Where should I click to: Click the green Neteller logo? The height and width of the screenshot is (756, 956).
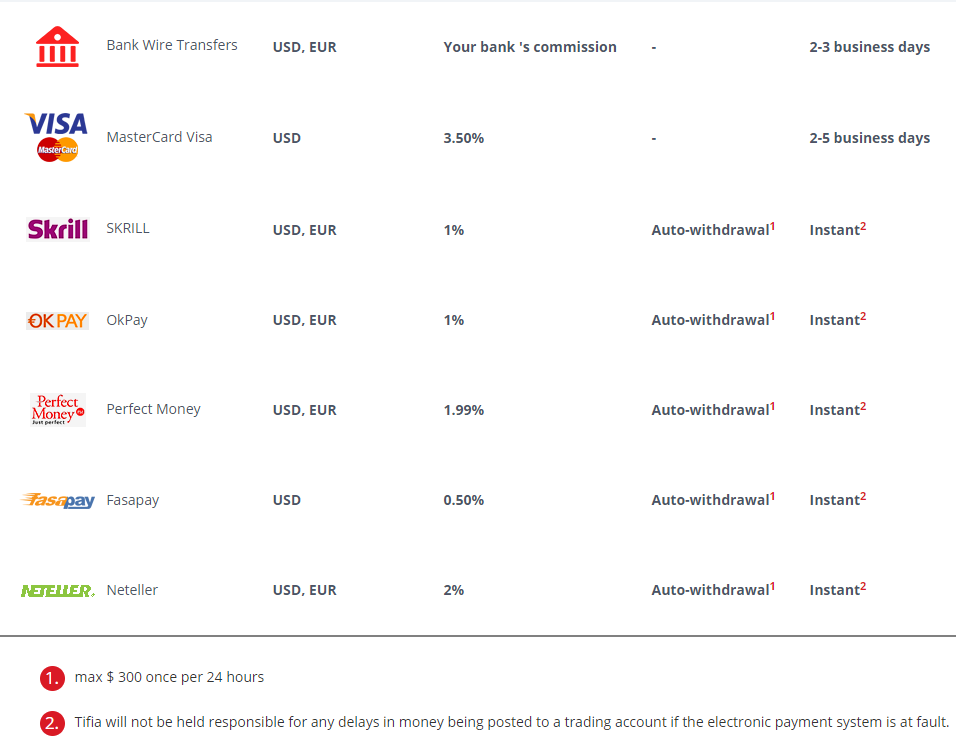(x=58, y=591)
